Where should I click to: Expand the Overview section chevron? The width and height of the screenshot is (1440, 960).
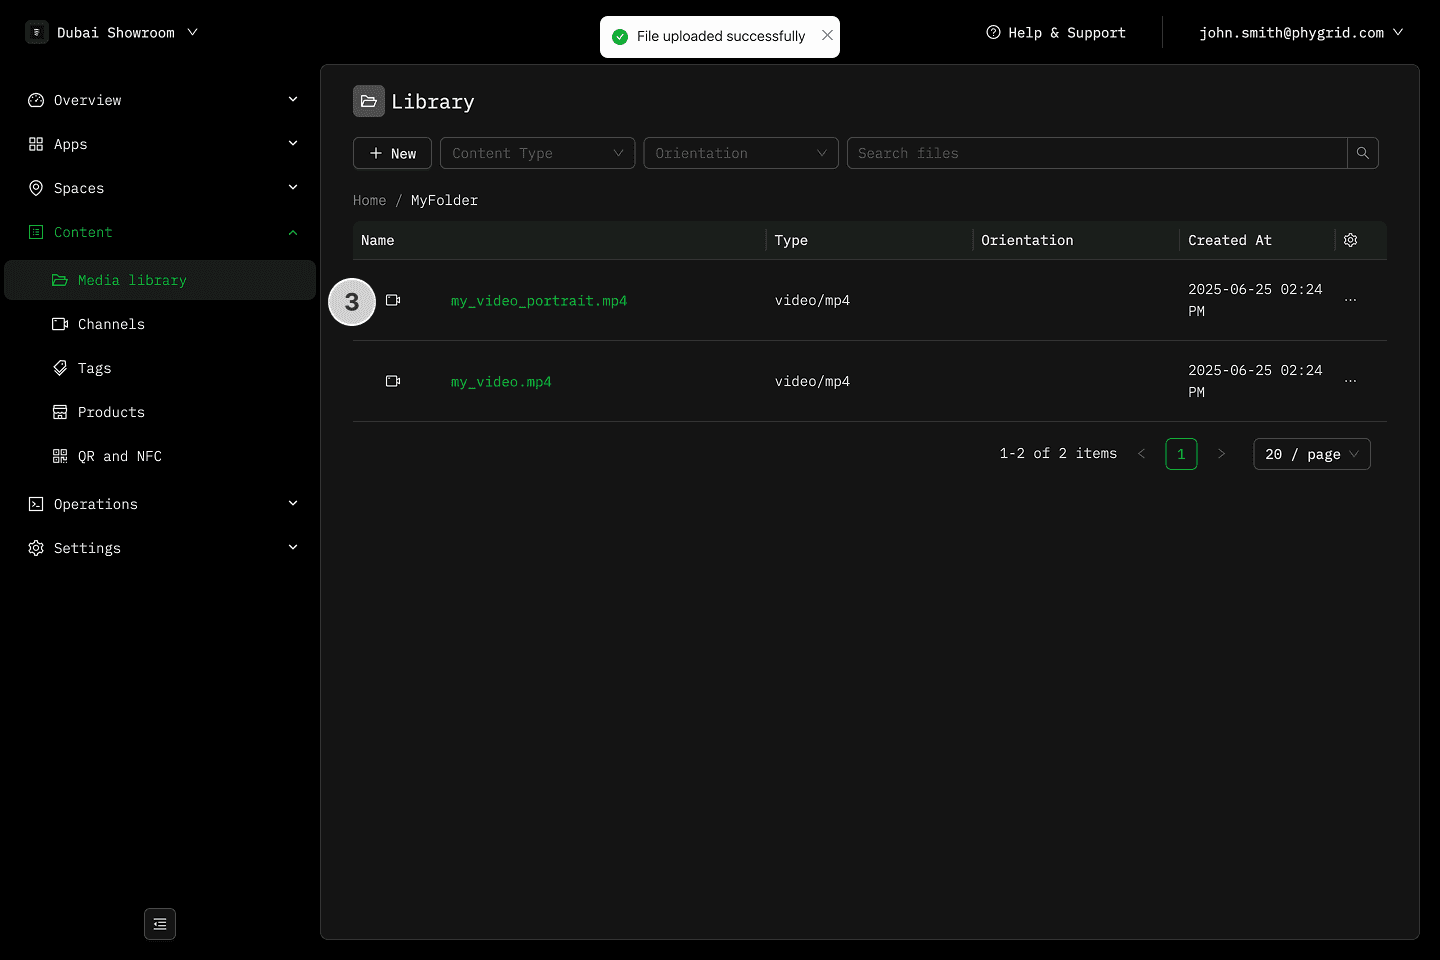(293, 99)
